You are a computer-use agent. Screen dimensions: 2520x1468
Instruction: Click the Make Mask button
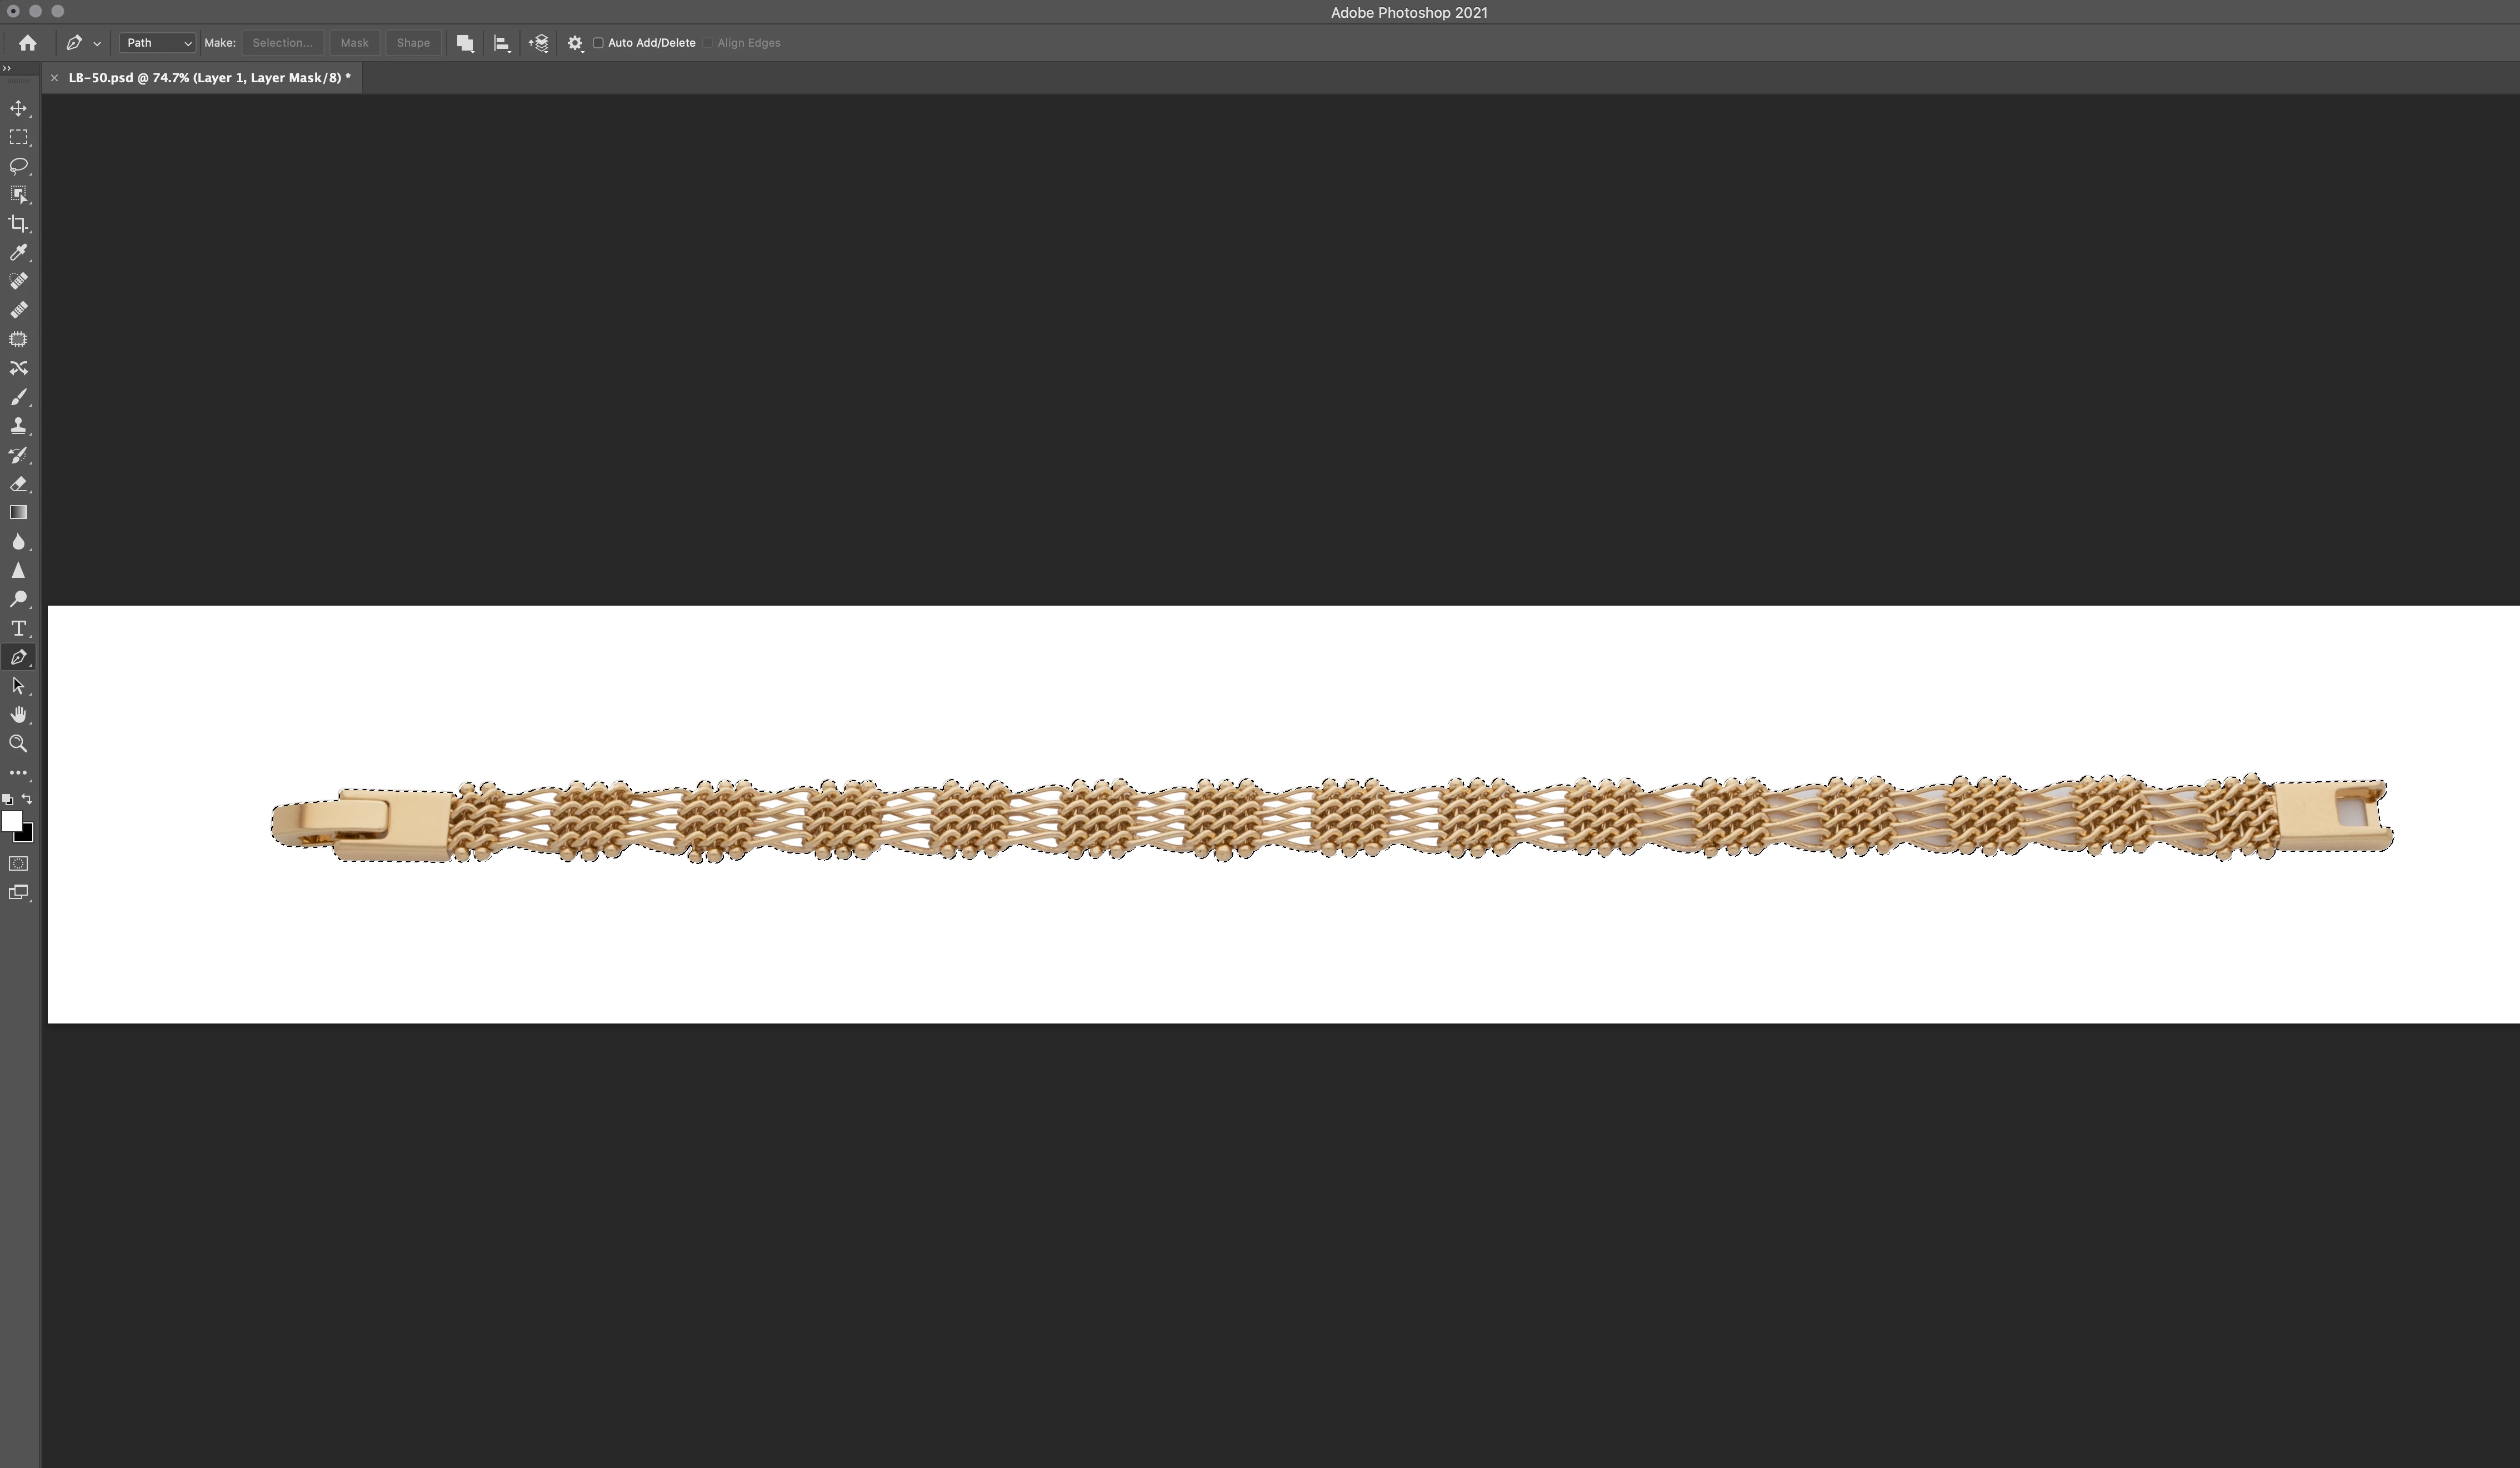[x=354, y=43]
